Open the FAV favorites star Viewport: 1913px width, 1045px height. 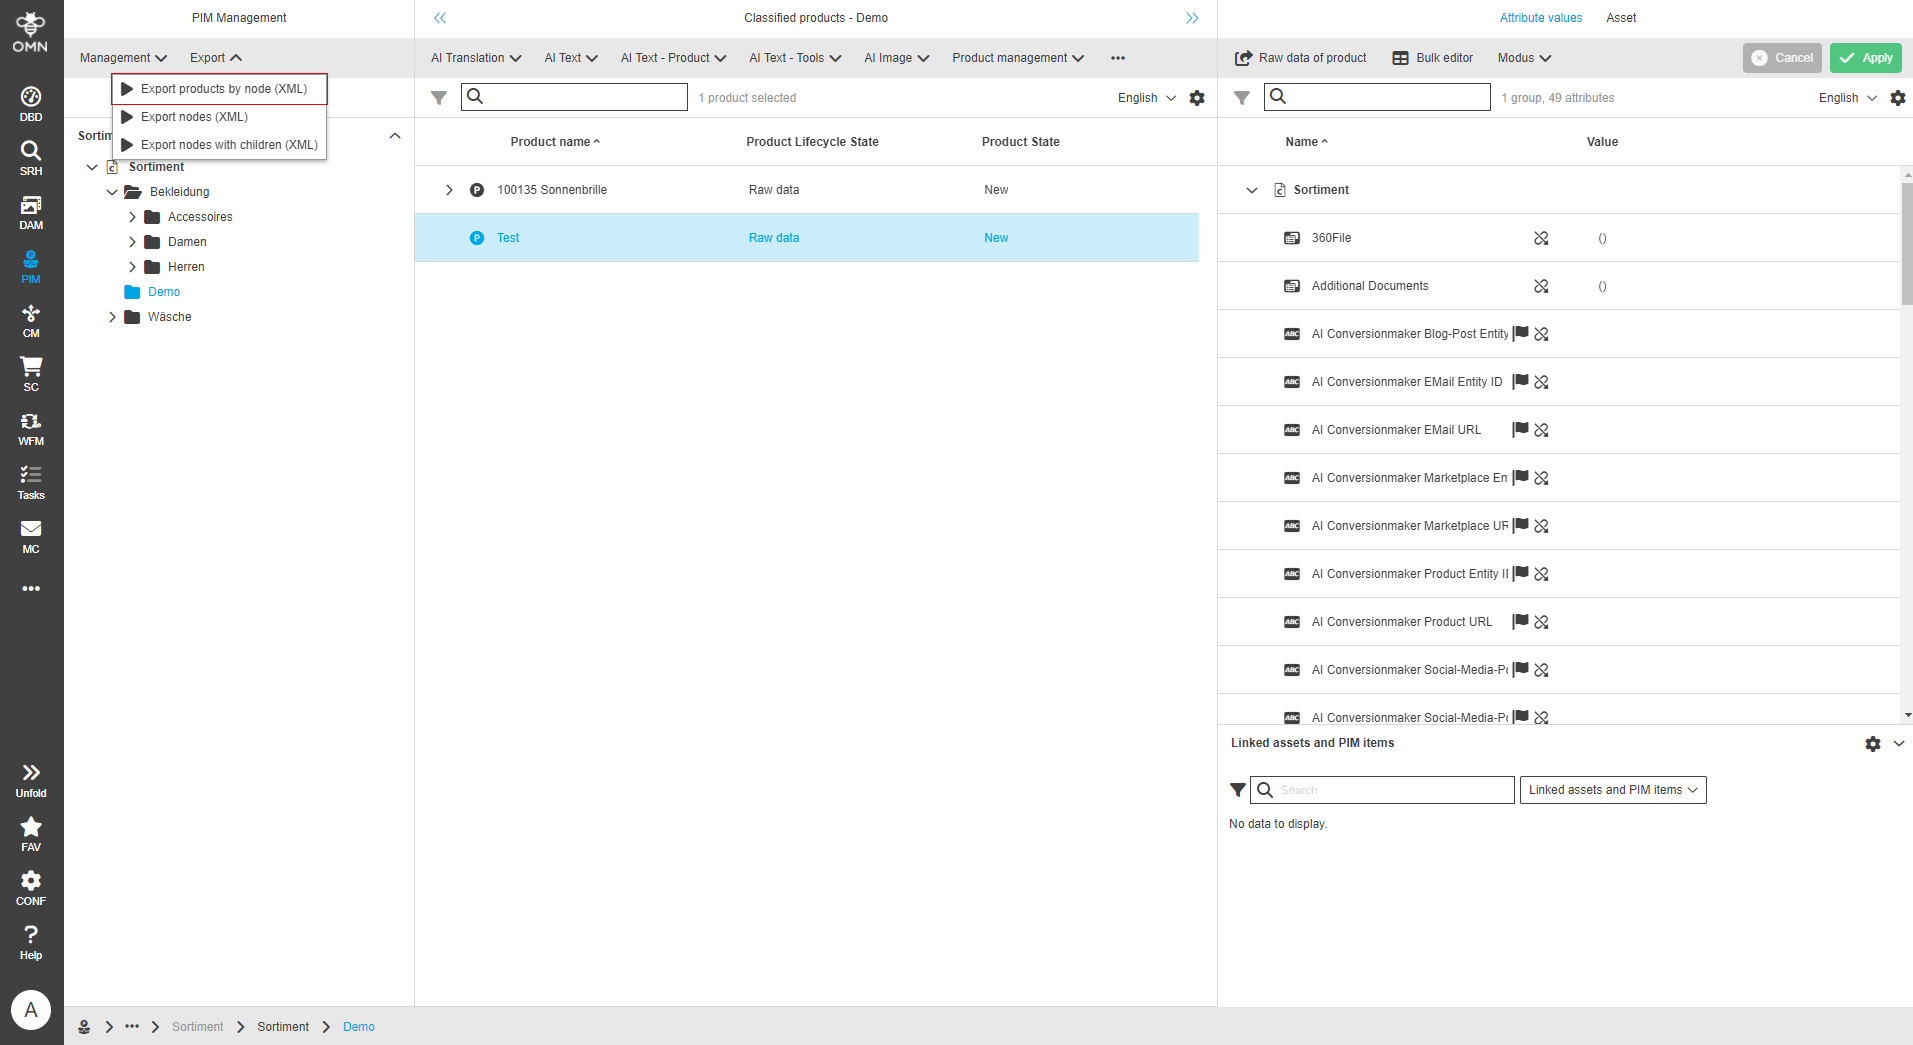click(31, 834)
